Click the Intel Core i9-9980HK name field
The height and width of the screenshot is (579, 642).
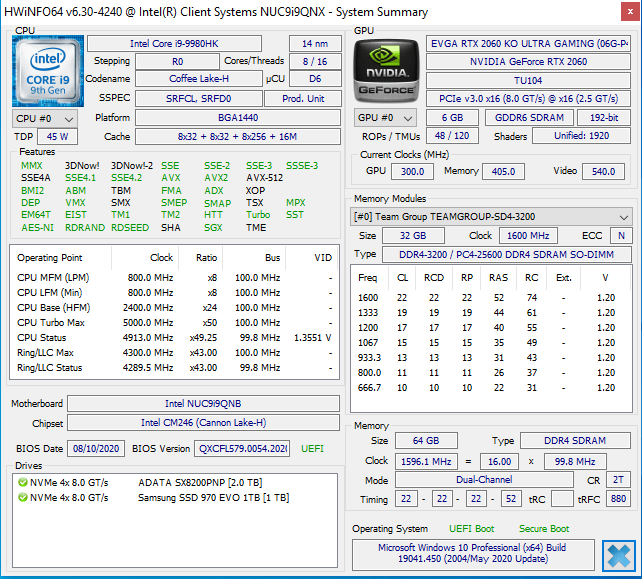(x=174, y=43)
